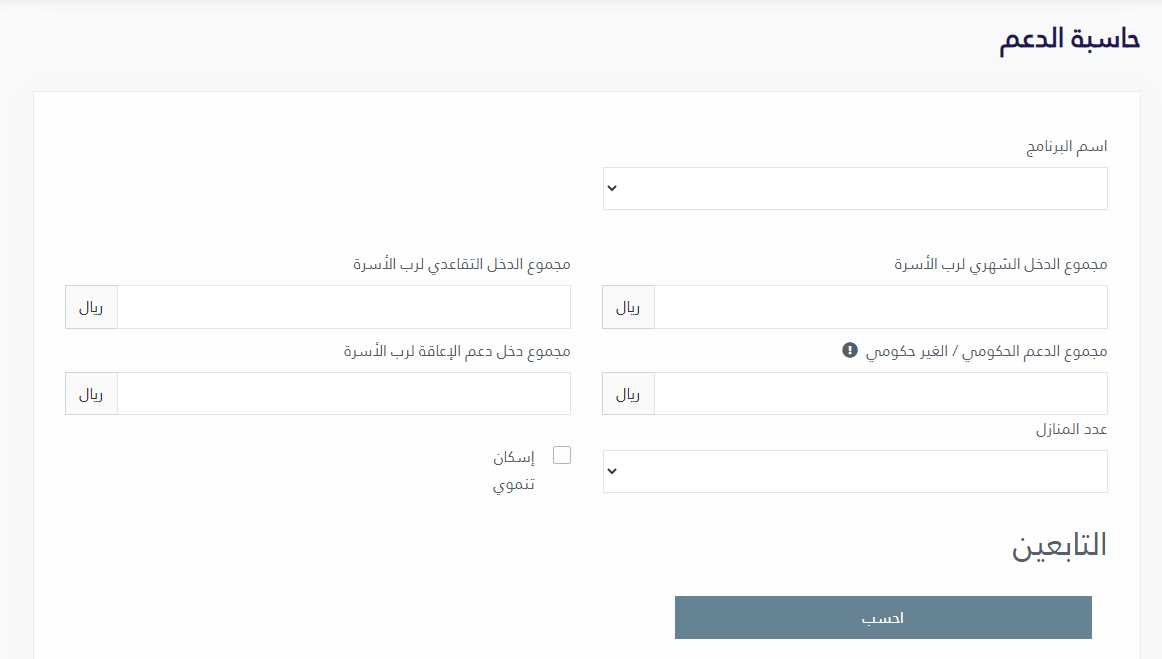Click ريال addon of retirement income field
Image resolution: width=1162 pixels, height=659 pixels.
point(91,307)
